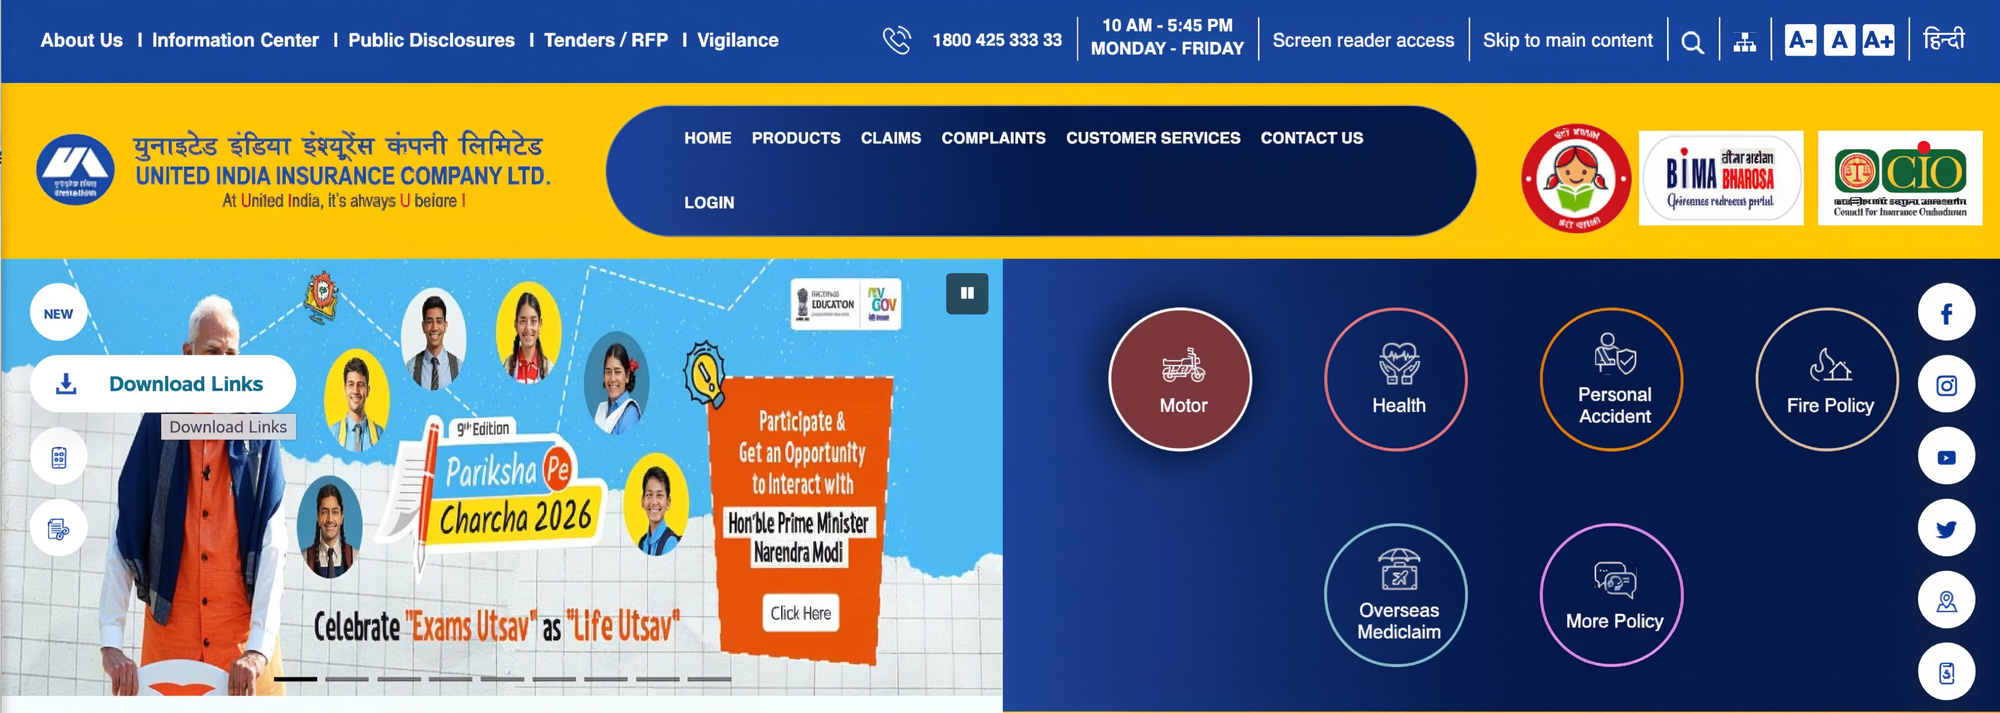Pause the banner slideshow
Viewport: 2000px width, 713px height.
(x=967, y=294)
